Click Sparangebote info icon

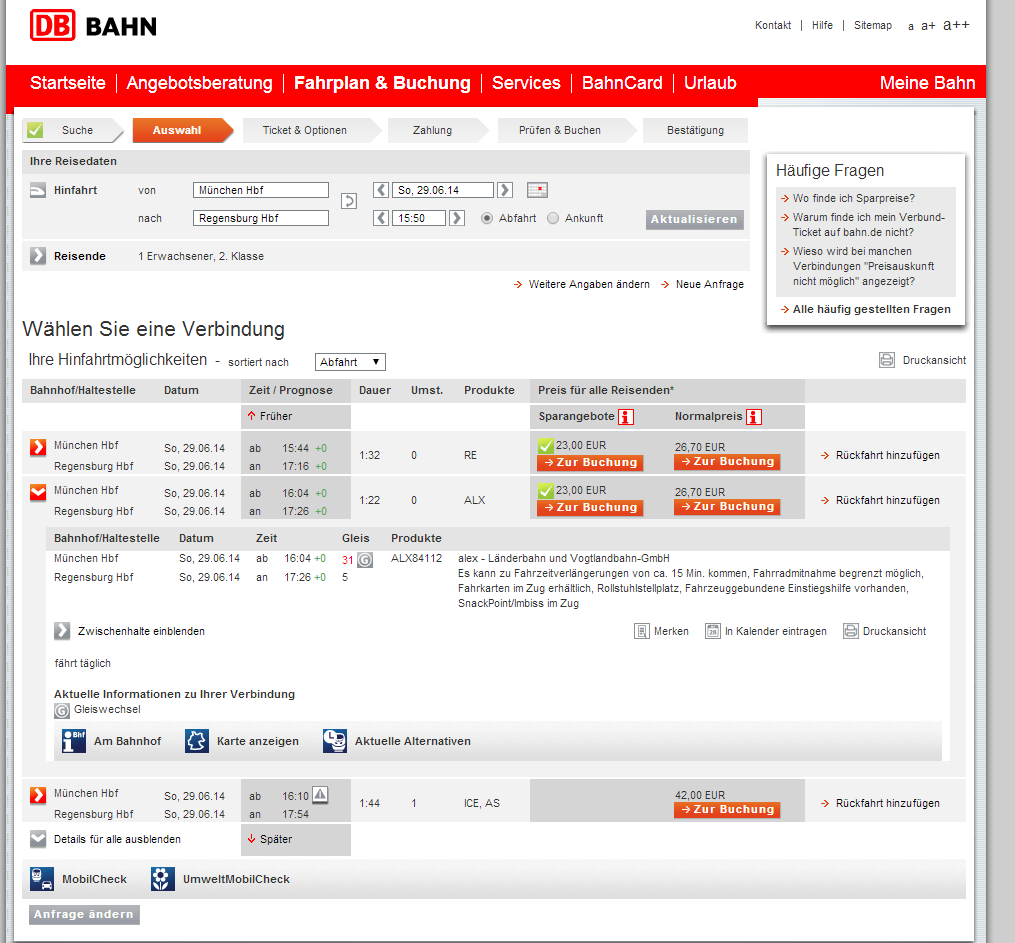tap(625, 417)
